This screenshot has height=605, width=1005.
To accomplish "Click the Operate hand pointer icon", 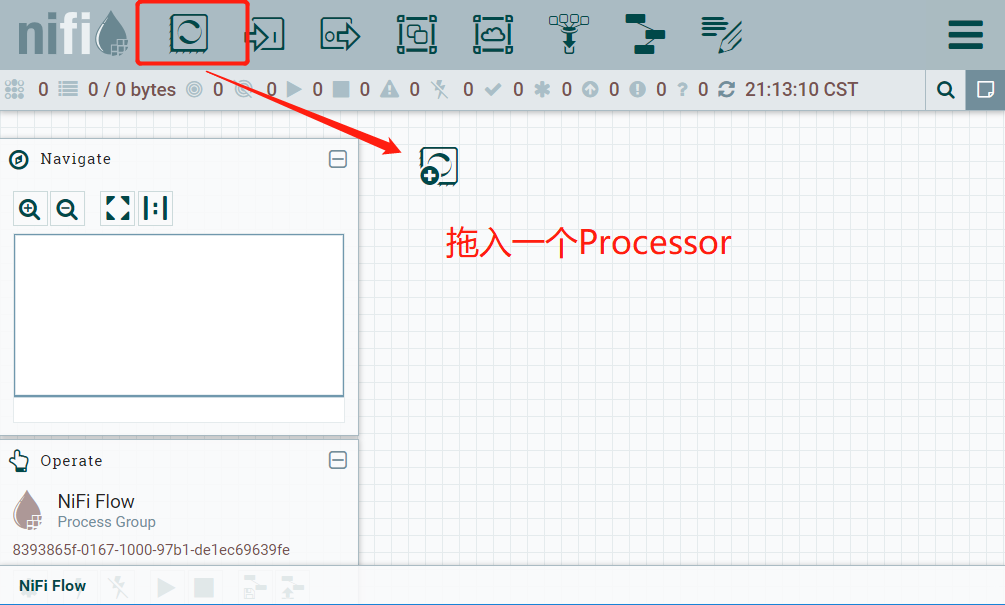I will 19,461.
